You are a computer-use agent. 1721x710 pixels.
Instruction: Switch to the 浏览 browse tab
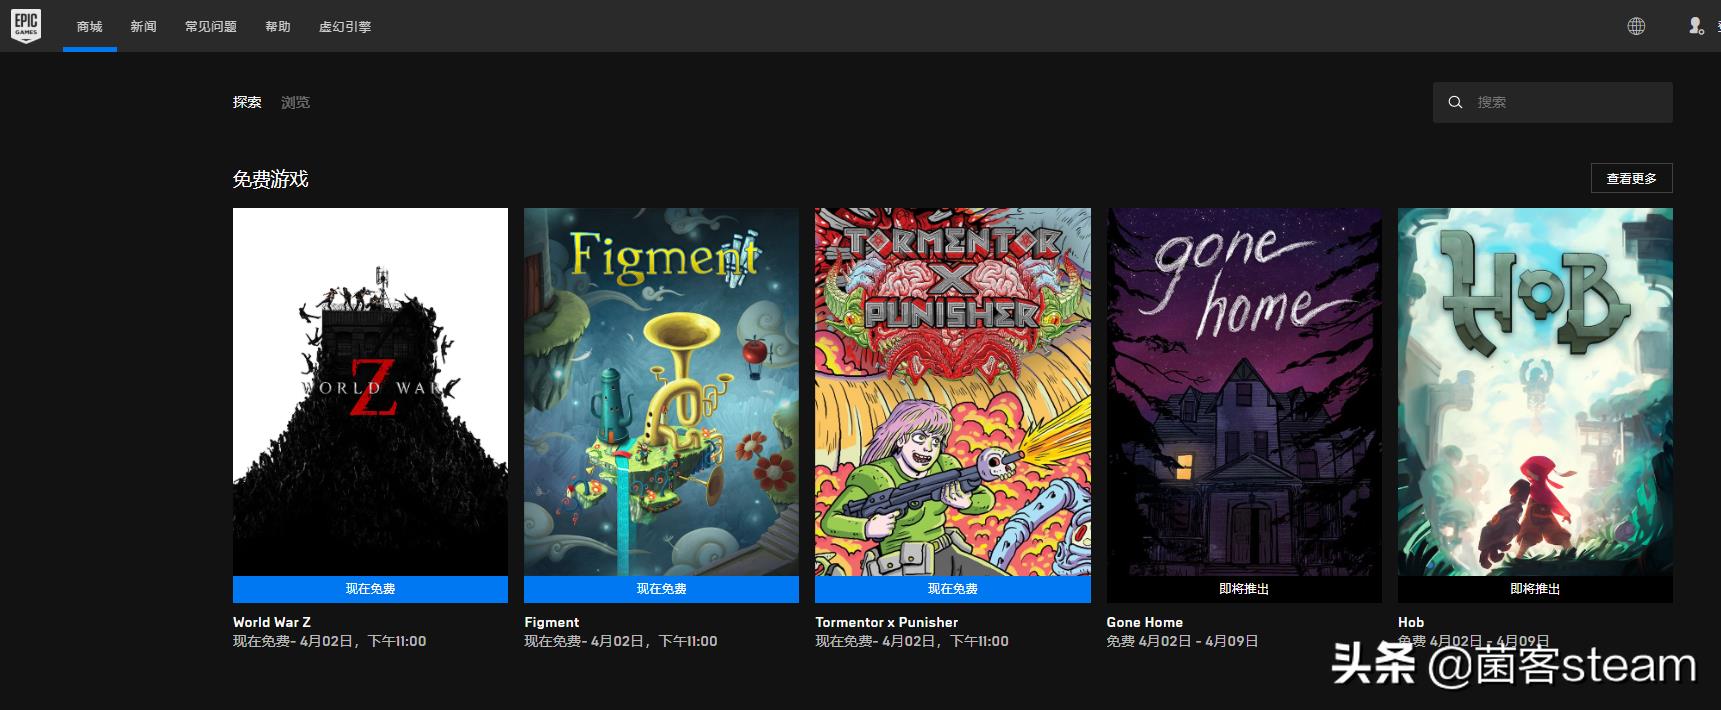[295, 102]
